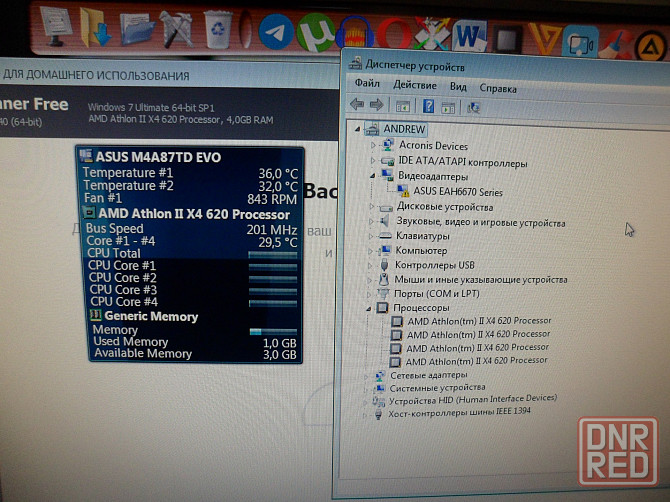Expand the Компьютер node arrow
670x502 pixels.
370,251
